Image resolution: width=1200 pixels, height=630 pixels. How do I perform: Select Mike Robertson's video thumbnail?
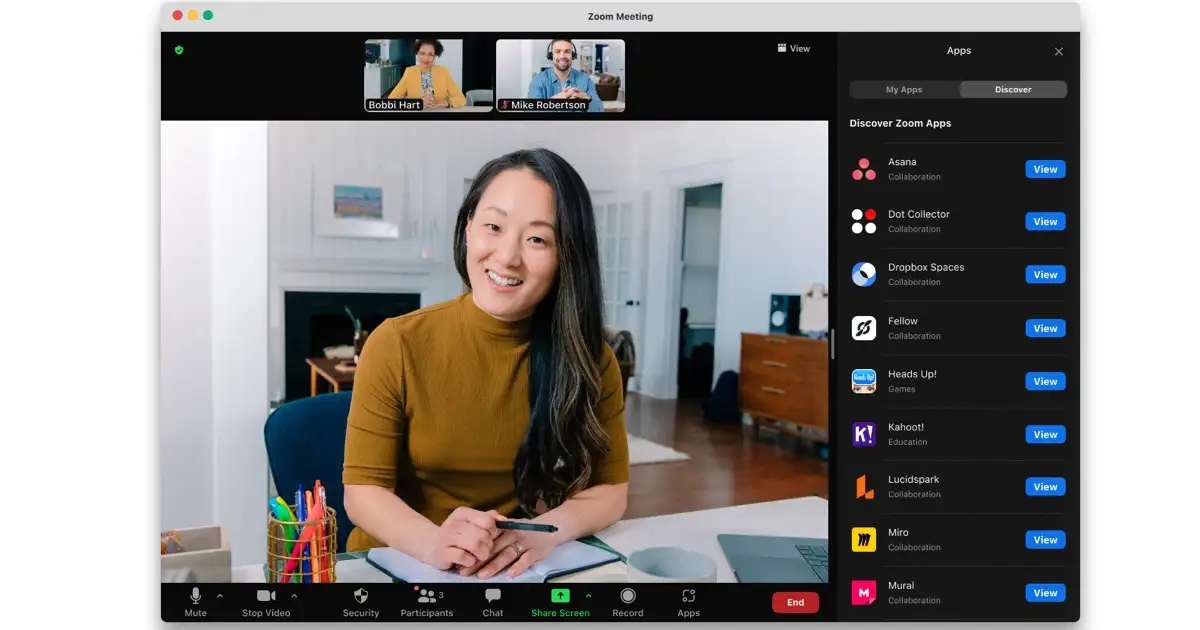click(x=560, y=75)
